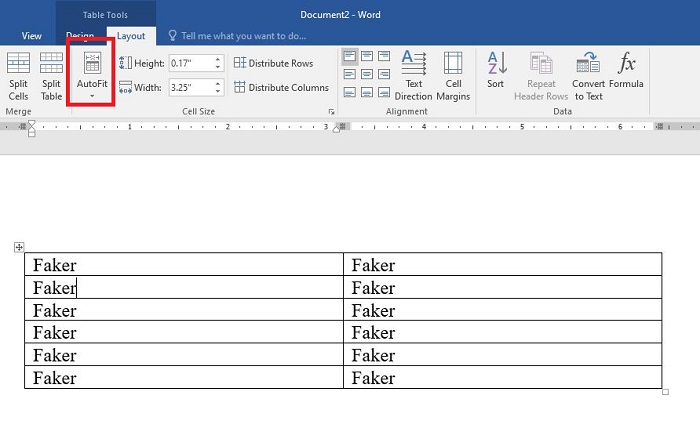Increase row Height with the up arrow
The height and width of the screenshot is (439, 700).
218,59
